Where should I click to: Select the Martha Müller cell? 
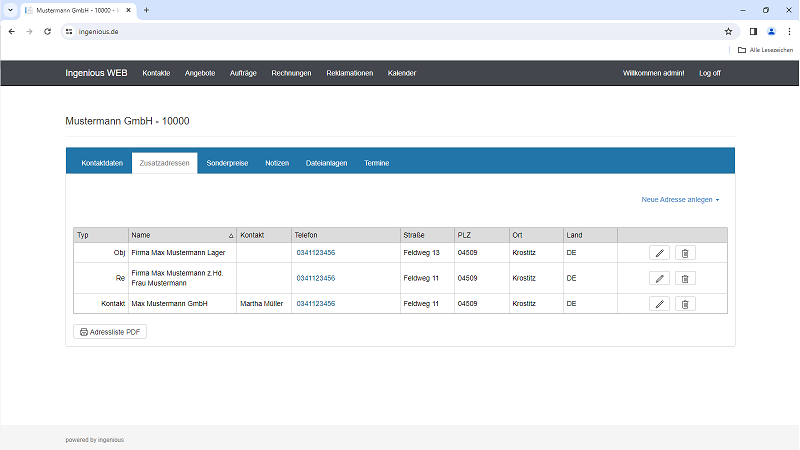click(264, 304)
